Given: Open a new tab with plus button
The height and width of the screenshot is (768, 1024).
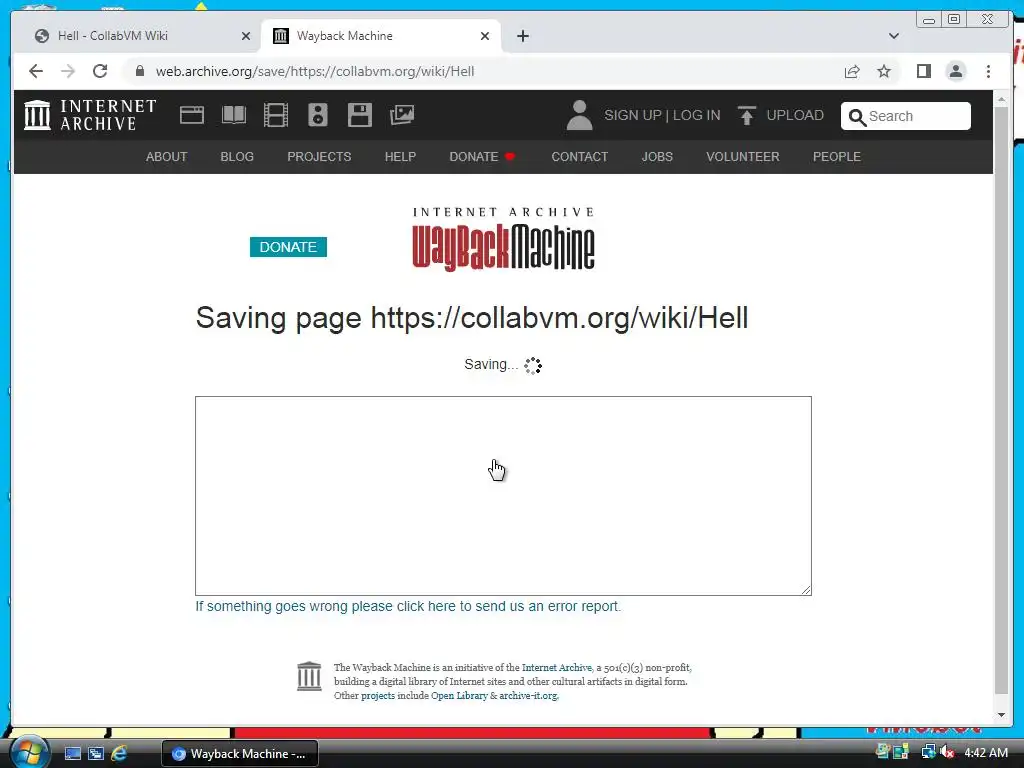Looking at the screenshot, I should 522,36.
